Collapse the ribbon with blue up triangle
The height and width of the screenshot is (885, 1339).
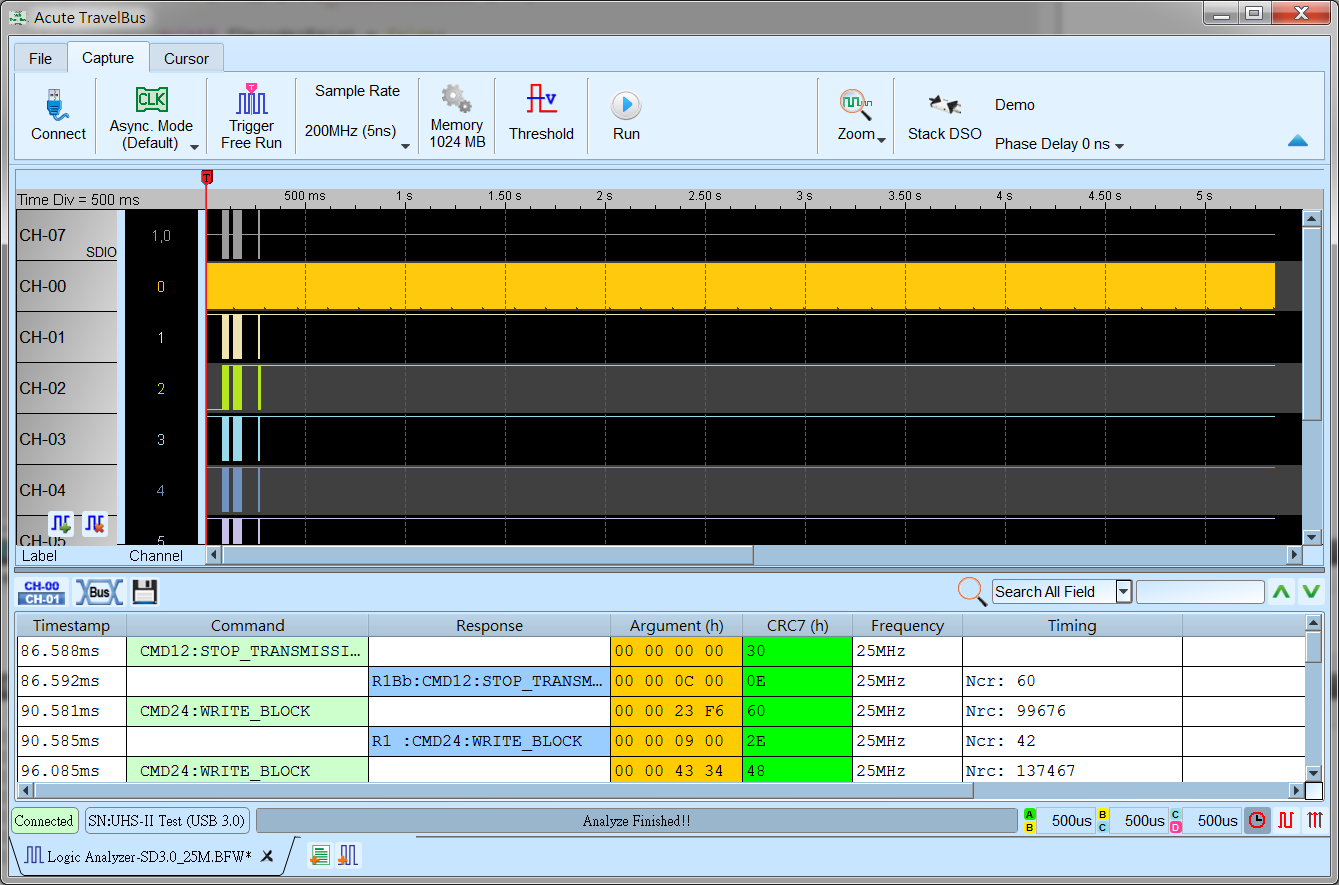click(1298, 142)
